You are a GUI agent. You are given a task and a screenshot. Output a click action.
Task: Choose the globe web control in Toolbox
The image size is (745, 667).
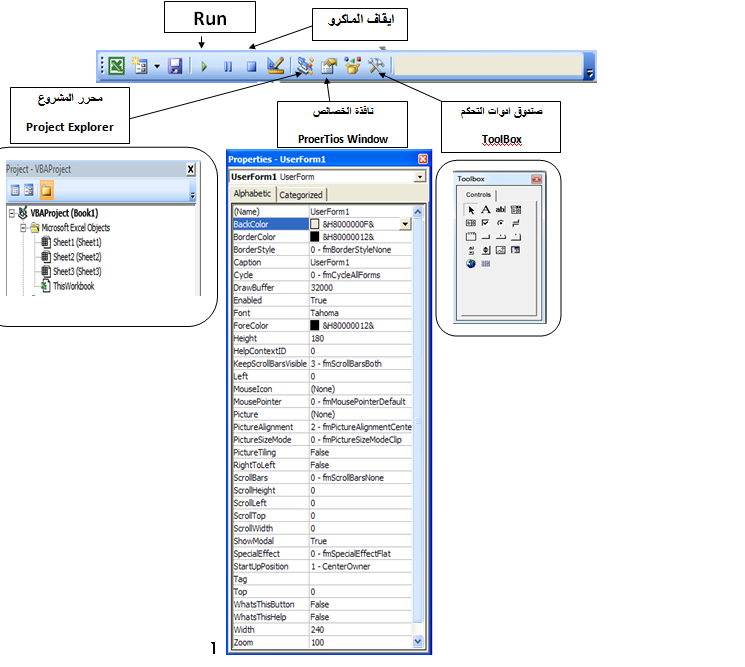click(471, 264)
